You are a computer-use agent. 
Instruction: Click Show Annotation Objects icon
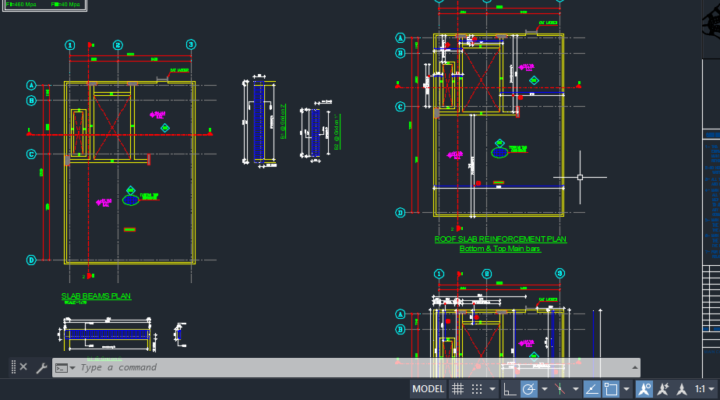(x=644, y=389)
